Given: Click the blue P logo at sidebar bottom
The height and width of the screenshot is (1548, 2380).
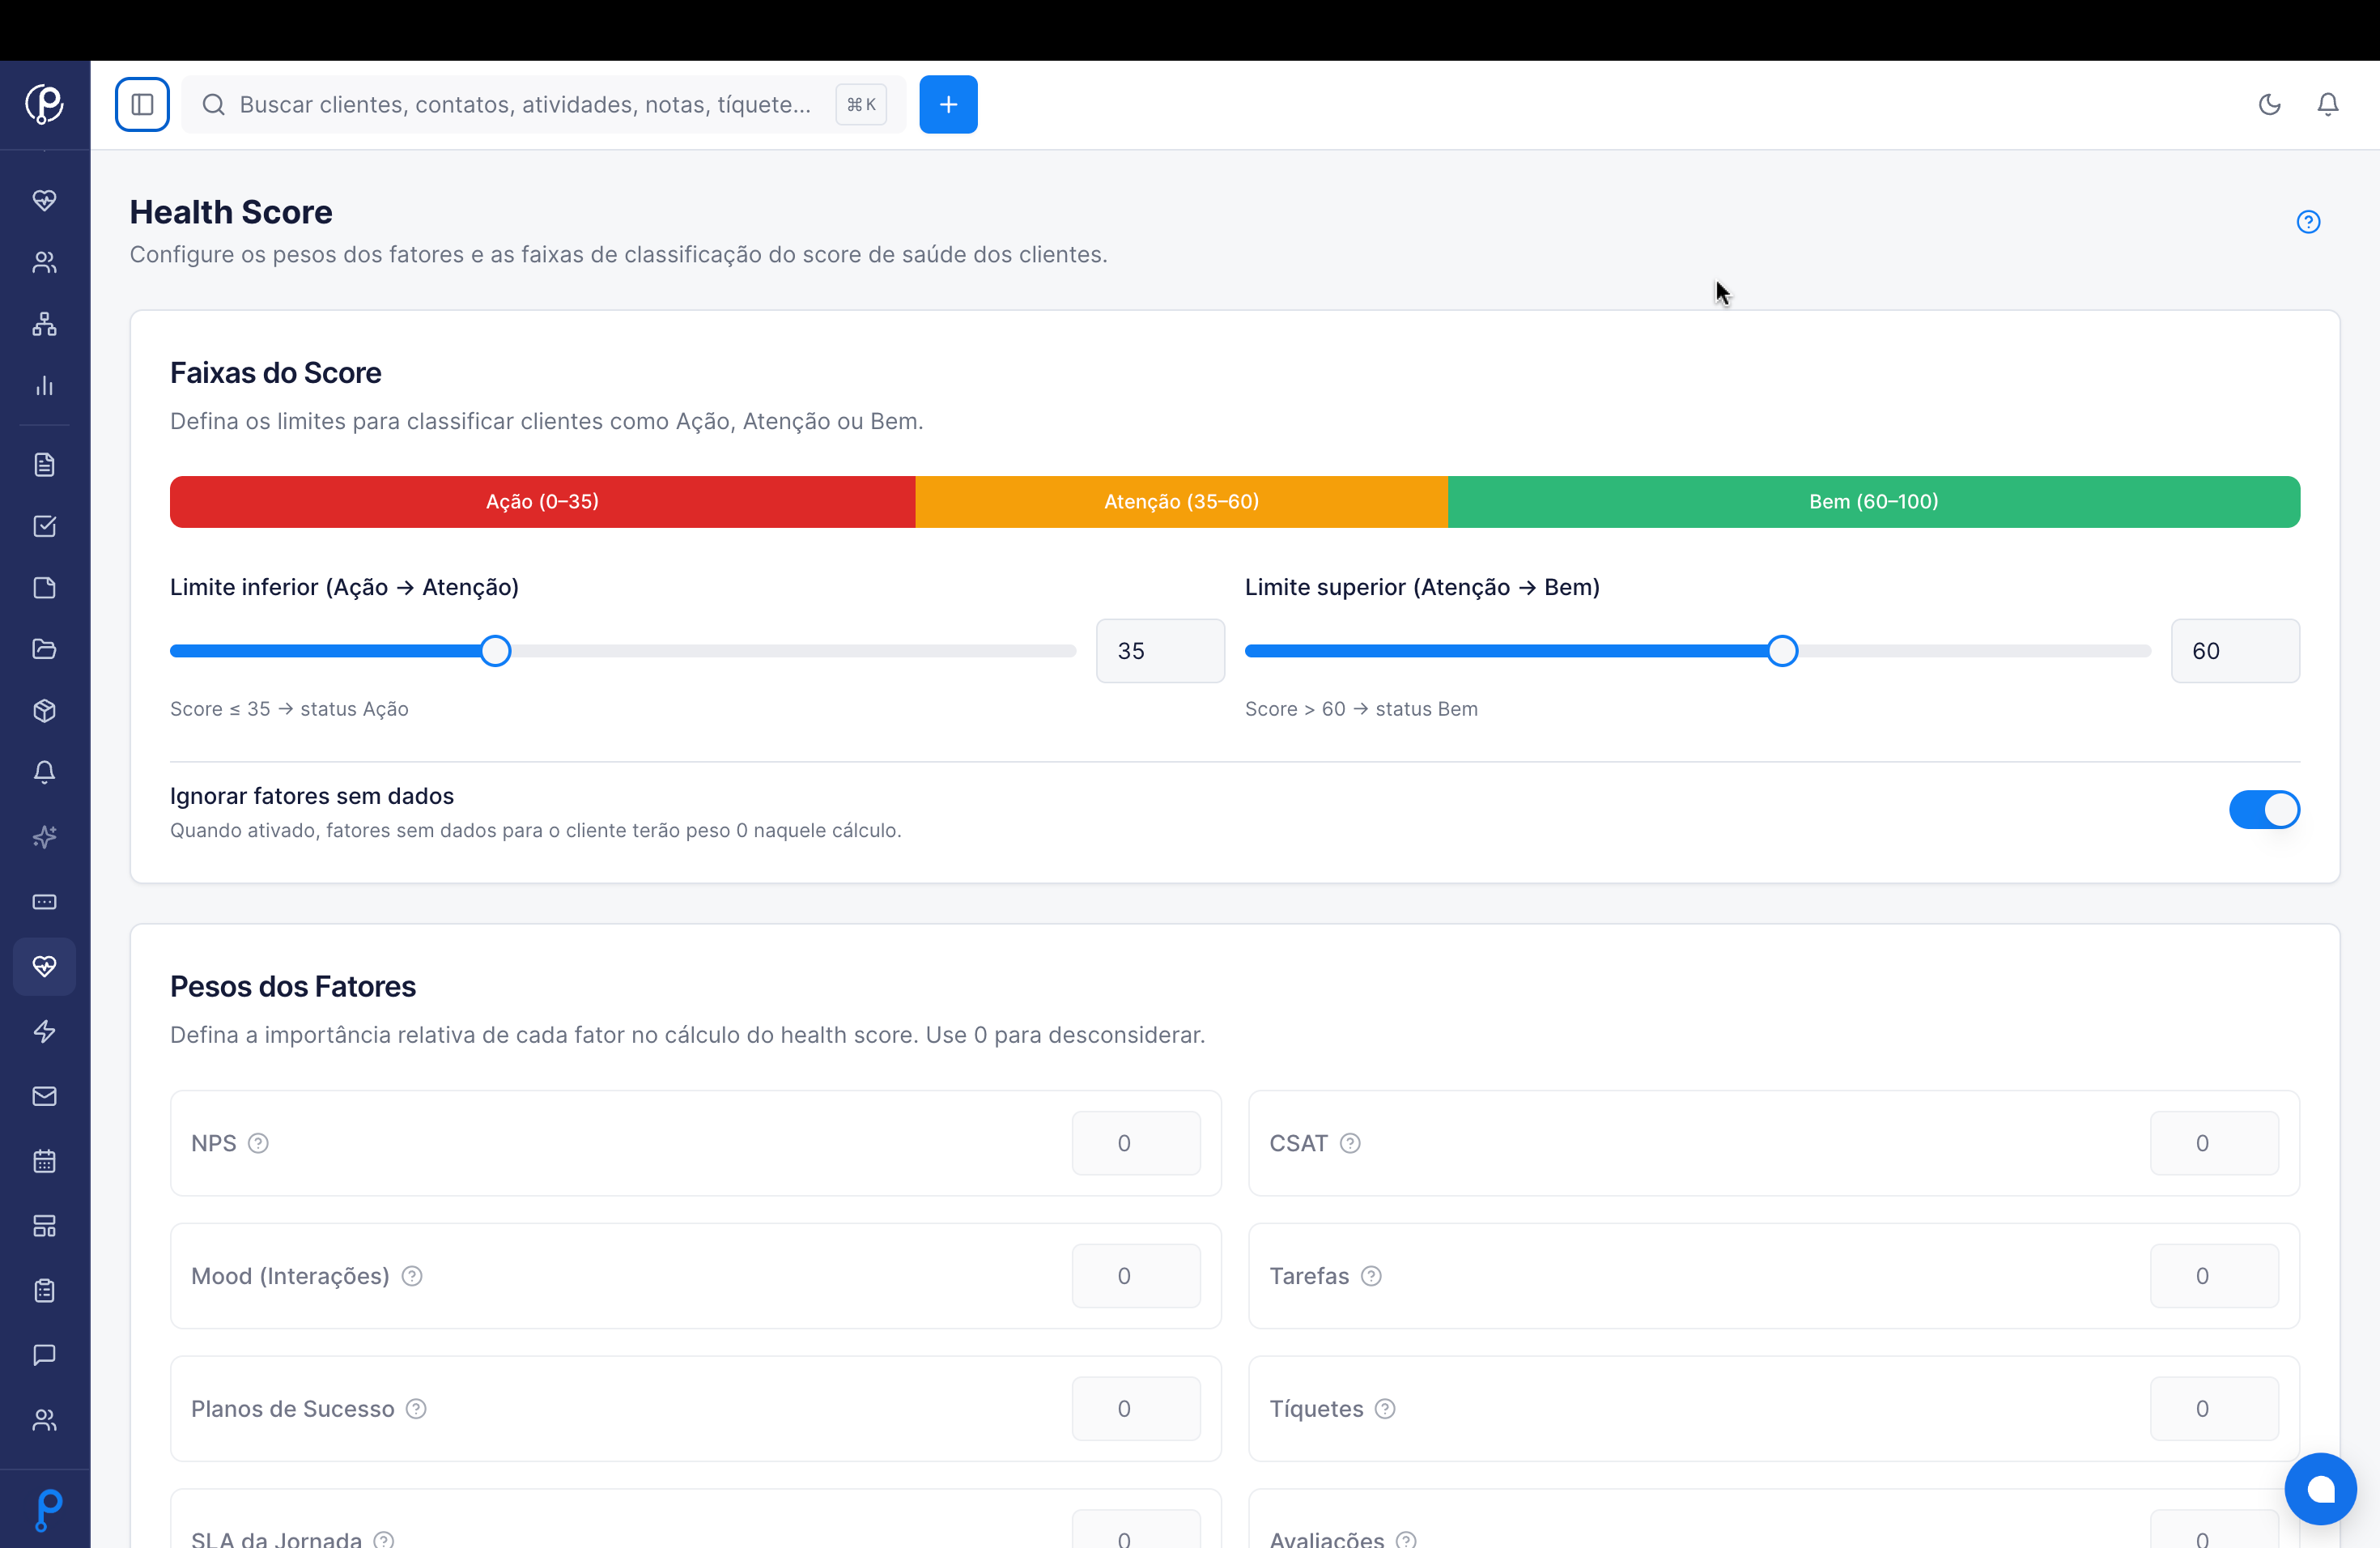Looking at the screenshot, I should [x=48, y=1510].
